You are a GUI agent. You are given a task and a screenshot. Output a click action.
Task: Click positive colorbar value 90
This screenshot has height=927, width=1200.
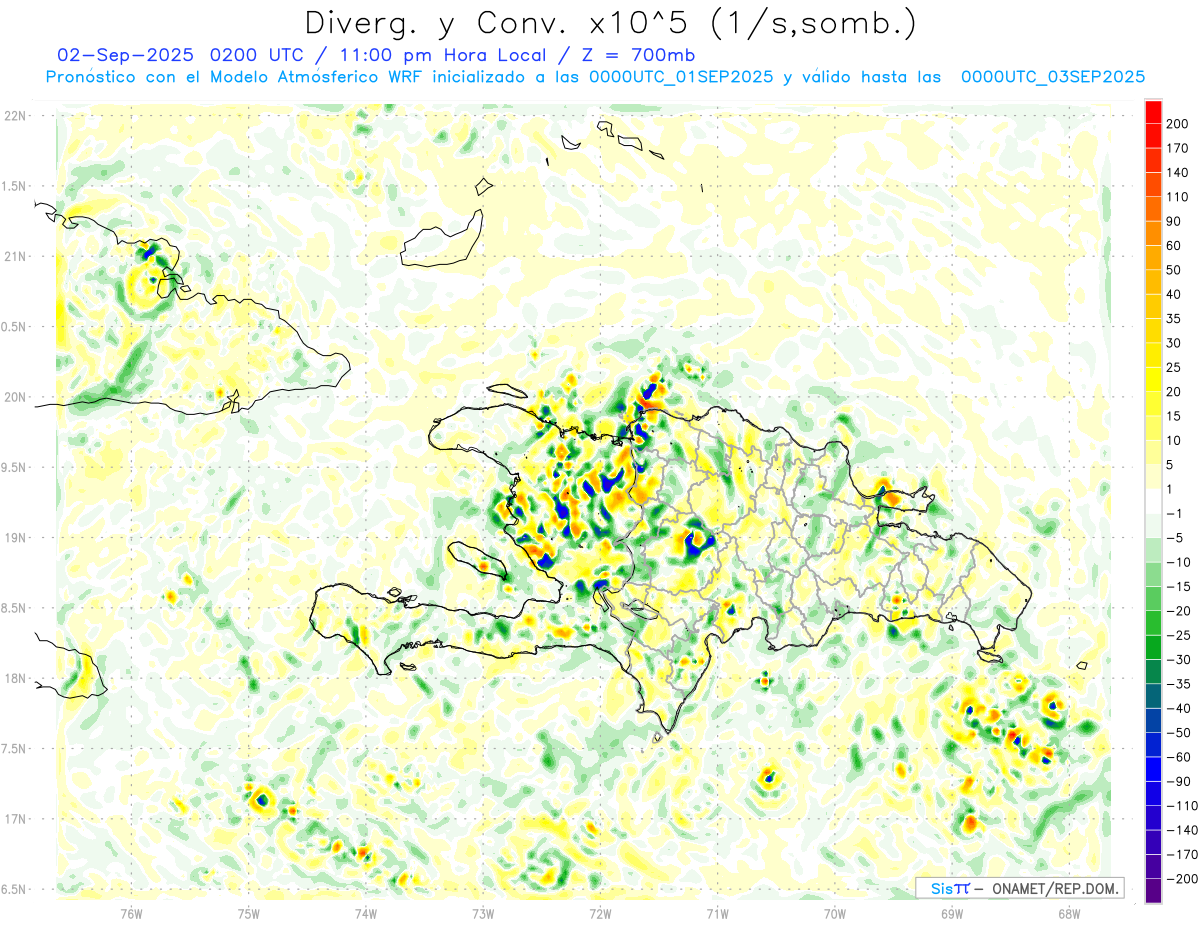[1174, 222]
